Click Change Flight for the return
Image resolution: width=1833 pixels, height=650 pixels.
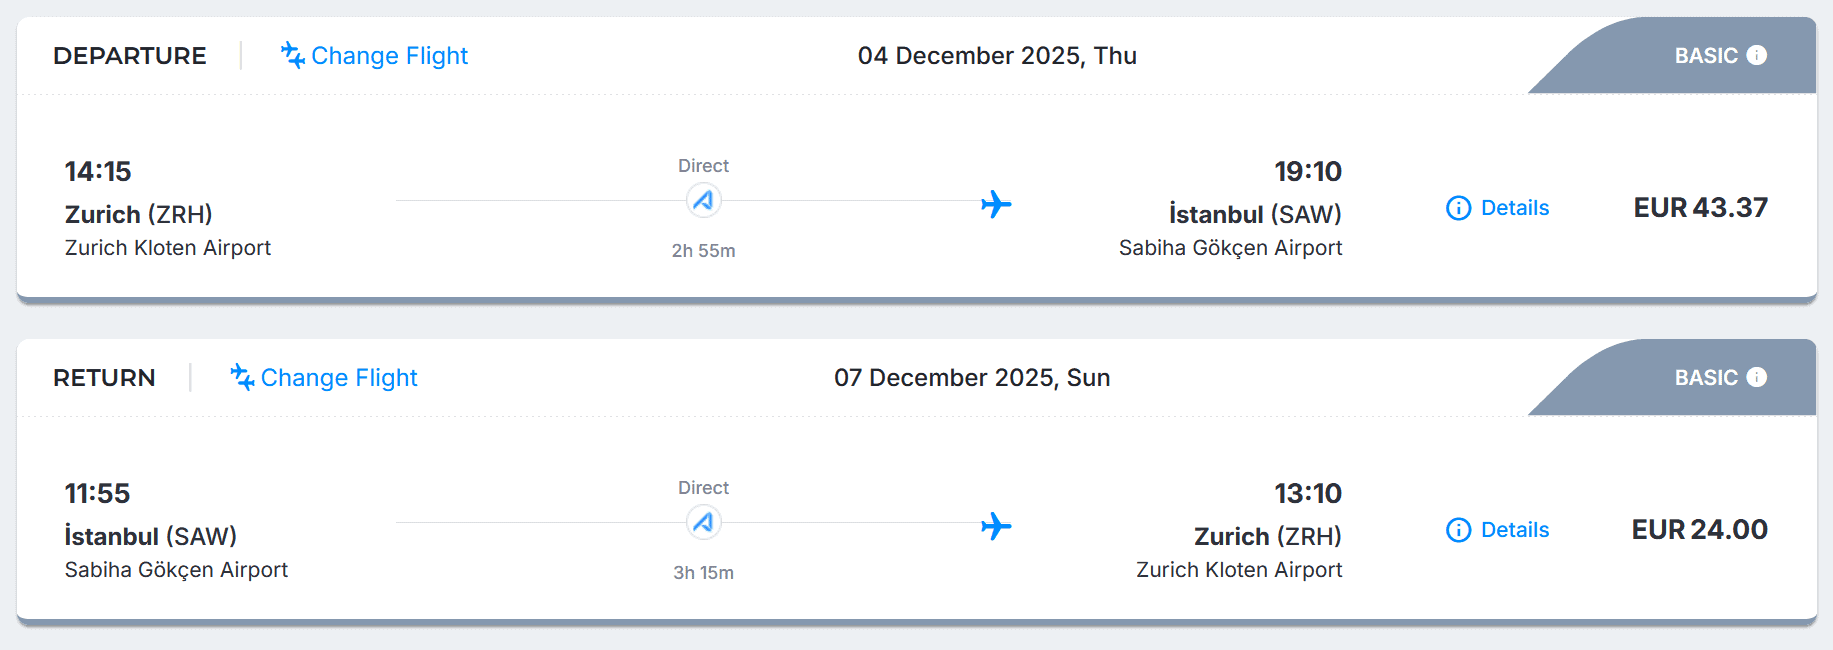(338, 378)
